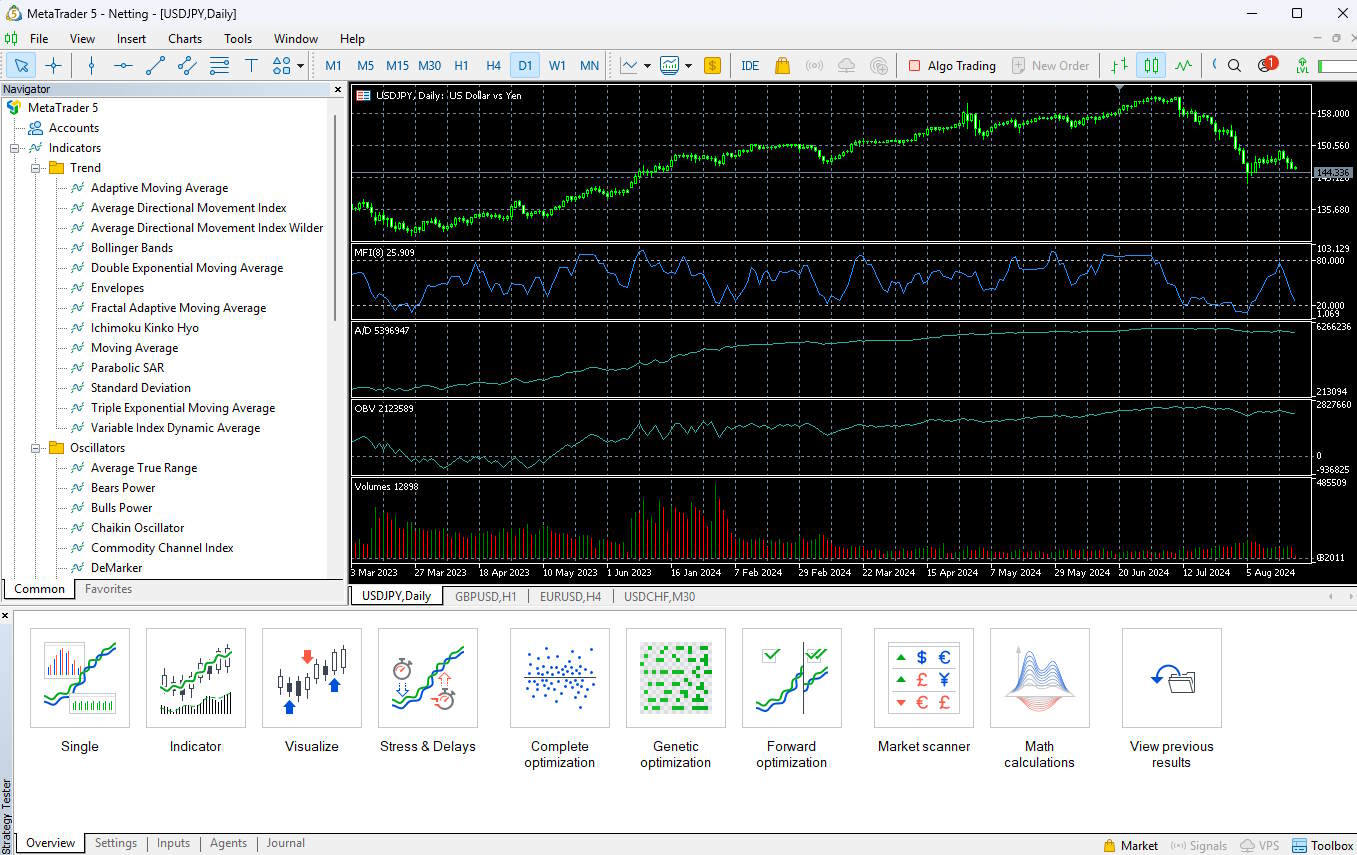Switch chart to MN timeframe

coord(589,66)
